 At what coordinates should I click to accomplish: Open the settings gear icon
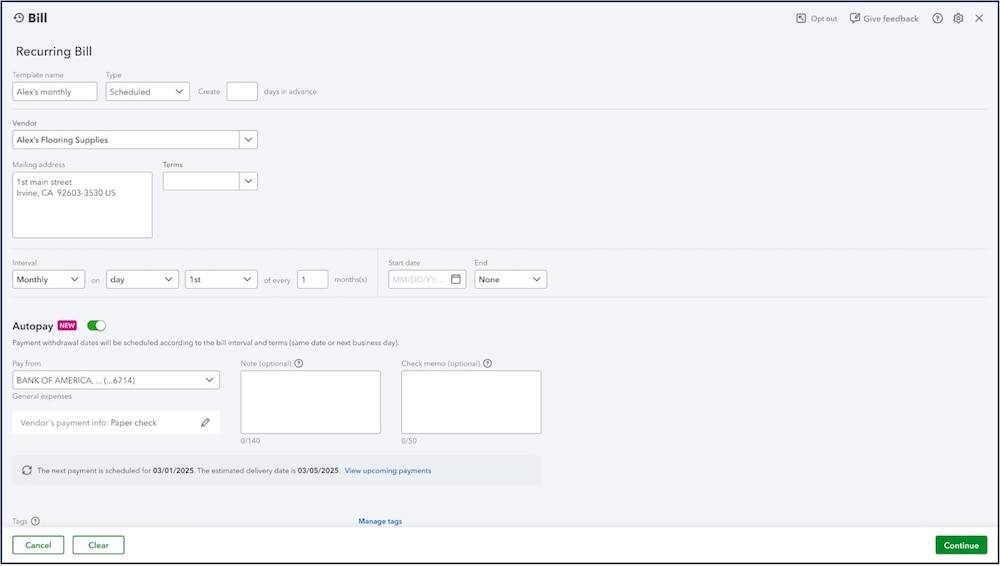958,19
